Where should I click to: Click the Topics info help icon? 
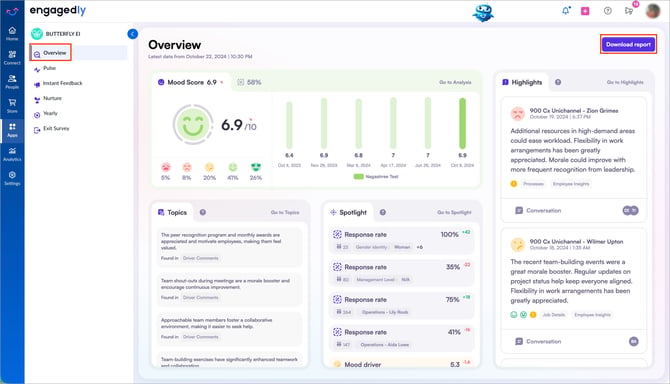click(203, 212)
